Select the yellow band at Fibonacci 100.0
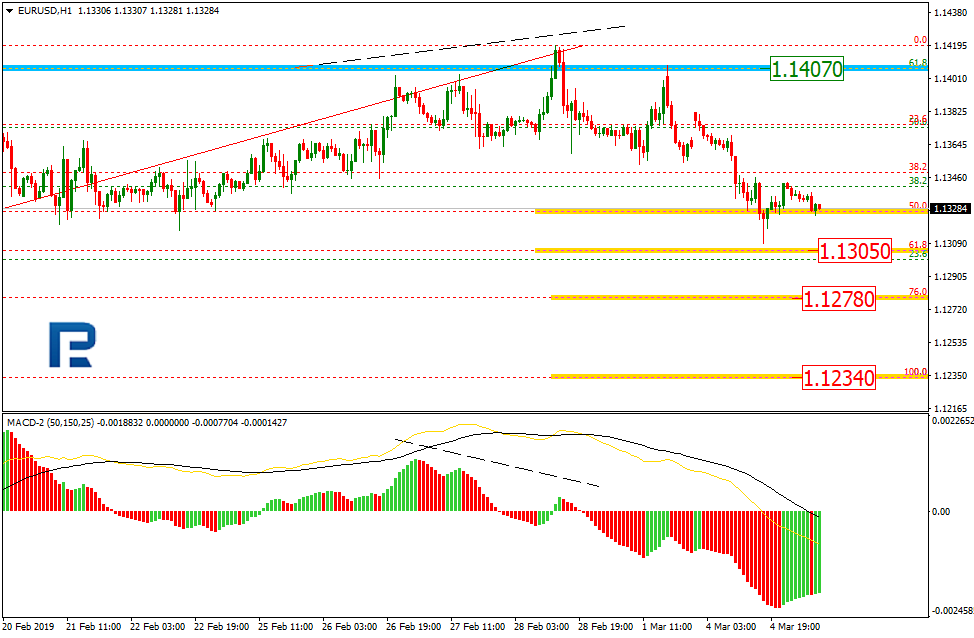 [675, 377]
